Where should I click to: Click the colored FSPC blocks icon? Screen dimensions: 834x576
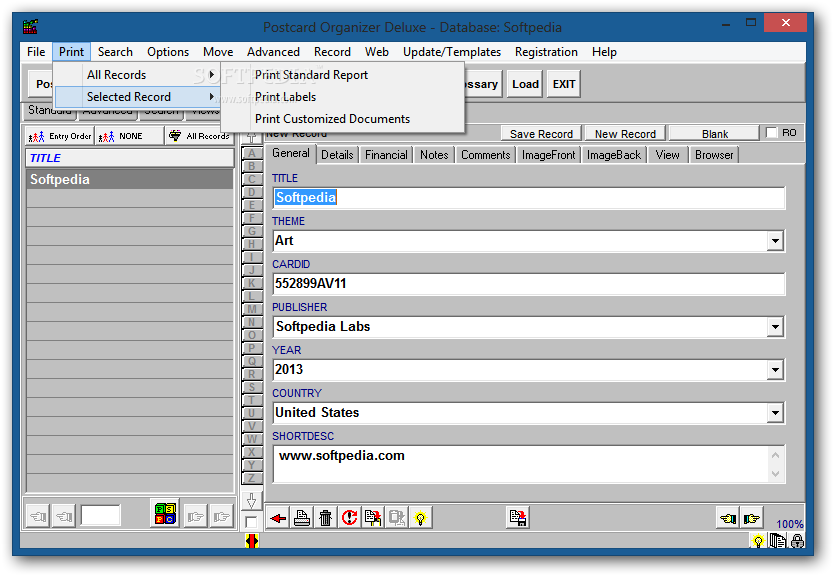pyautogui.click(x=165, y=514)
